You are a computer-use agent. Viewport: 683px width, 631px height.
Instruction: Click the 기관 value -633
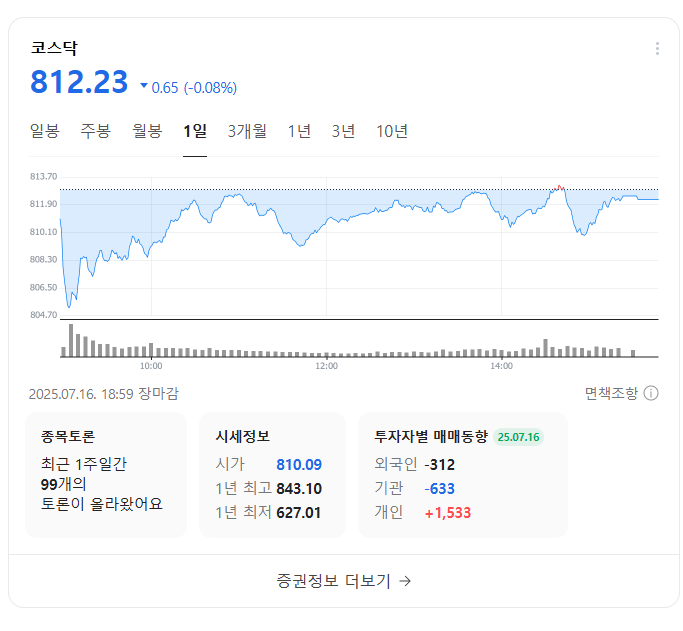(440, 489)
